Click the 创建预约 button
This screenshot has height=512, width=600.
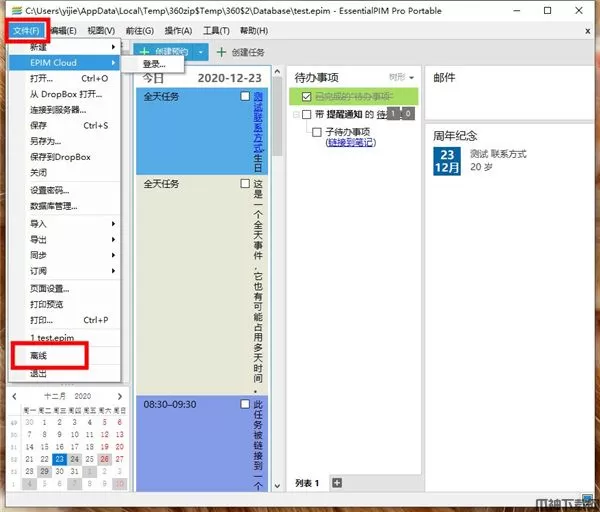(x=164, y=52)
